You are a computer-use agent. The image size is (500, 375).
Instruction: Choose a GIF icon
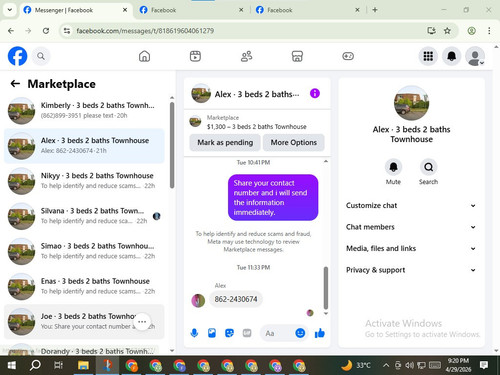coord(247,333)
